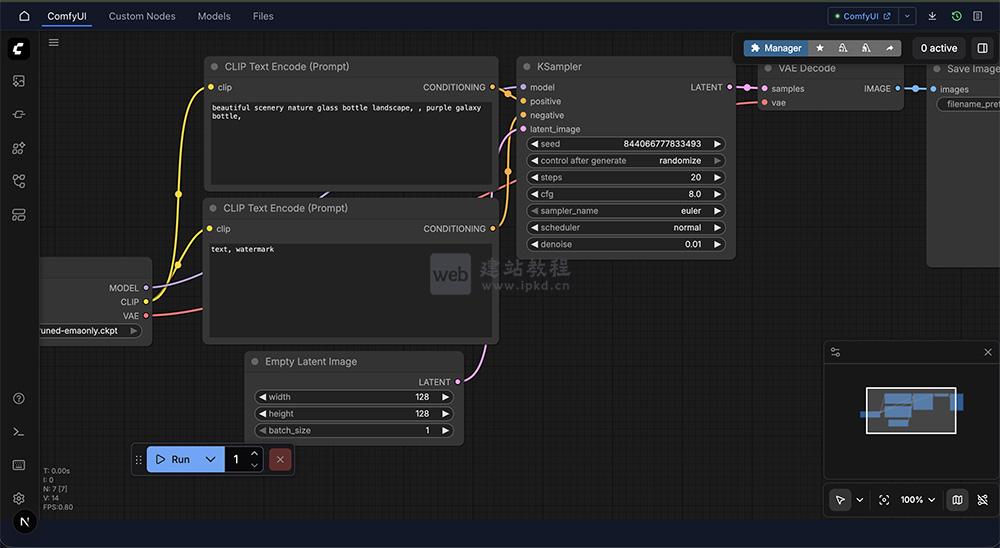Open the help question mark icon in sidebar
Image resolution: width=1000 pixels, height=548 pixels.
[19, 399]
